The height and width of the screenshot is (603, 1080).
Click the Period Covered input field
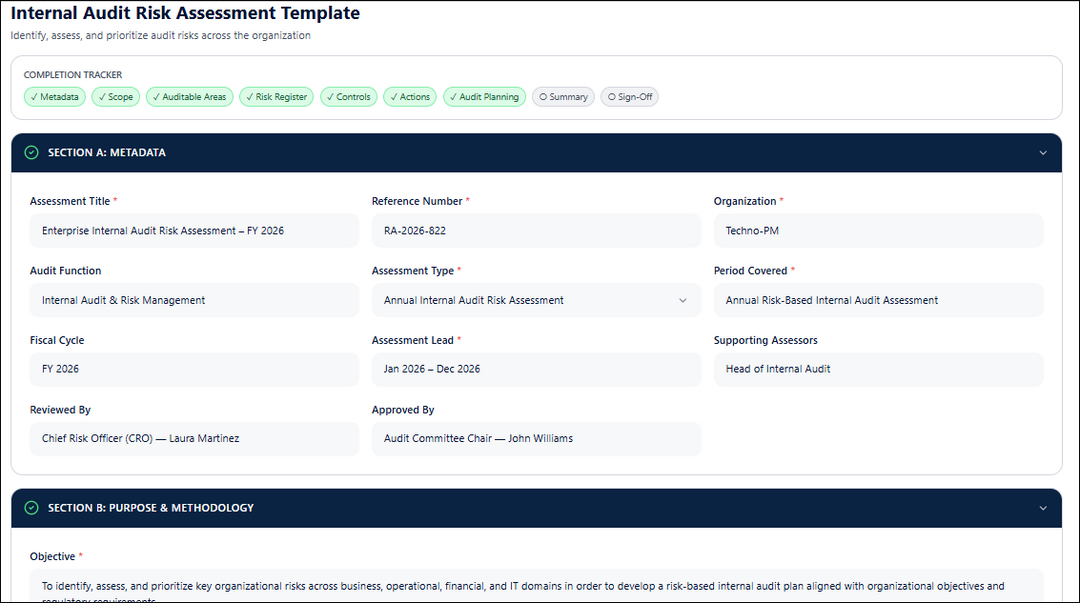(x=878, y=300)
